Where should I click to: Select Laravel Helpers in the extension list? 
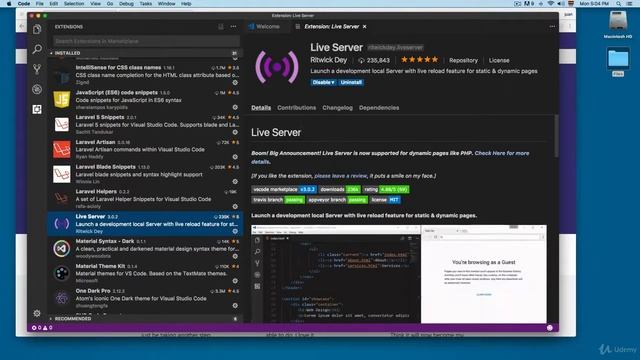click(x=145, y=199)
